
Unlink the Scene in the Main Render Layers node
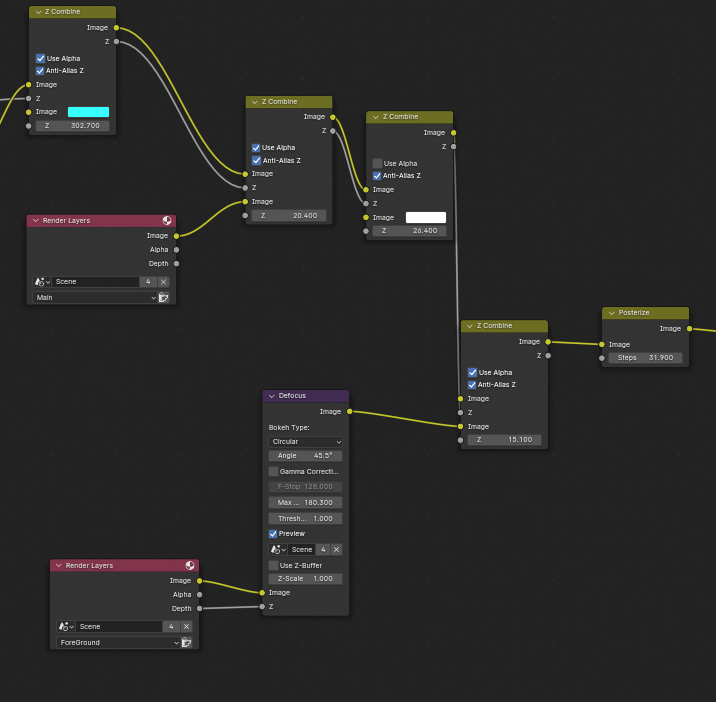coord(164,282)
